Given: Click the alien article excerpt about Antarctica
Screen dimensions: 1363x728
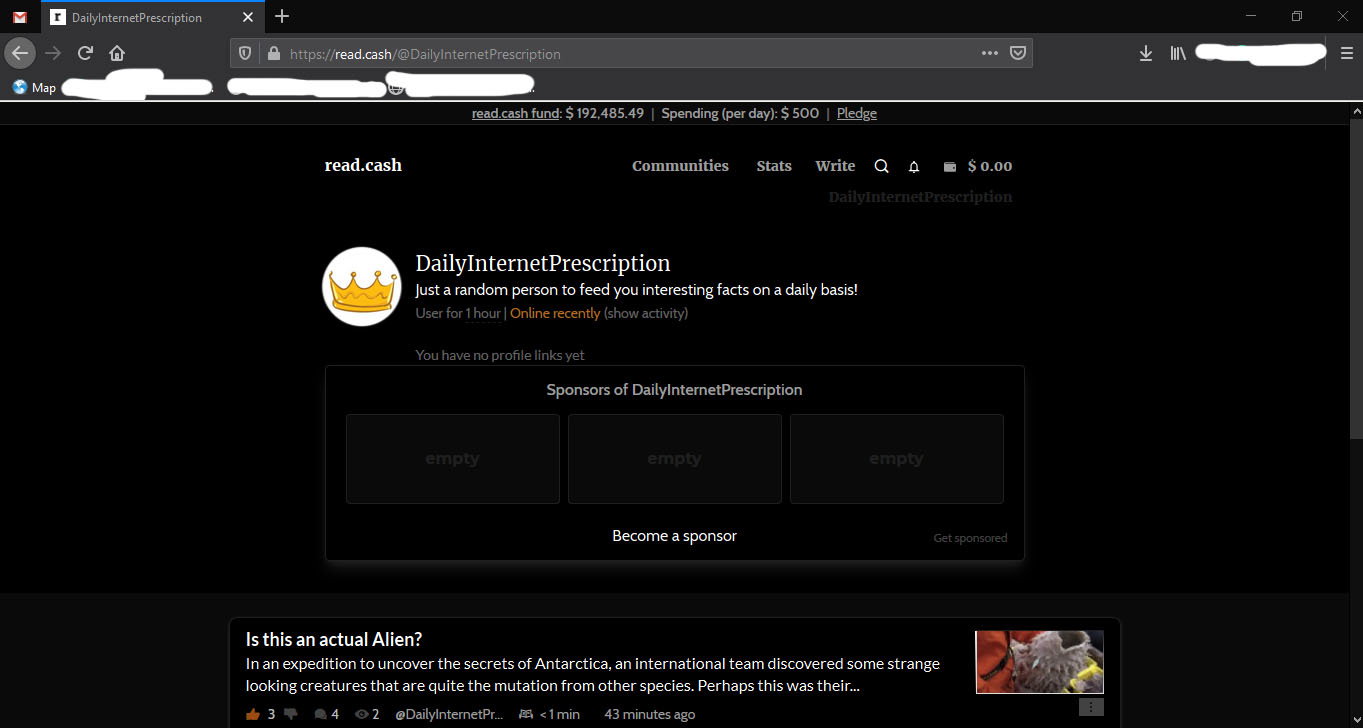Looking at the screenshot, I should coord(593,675).
